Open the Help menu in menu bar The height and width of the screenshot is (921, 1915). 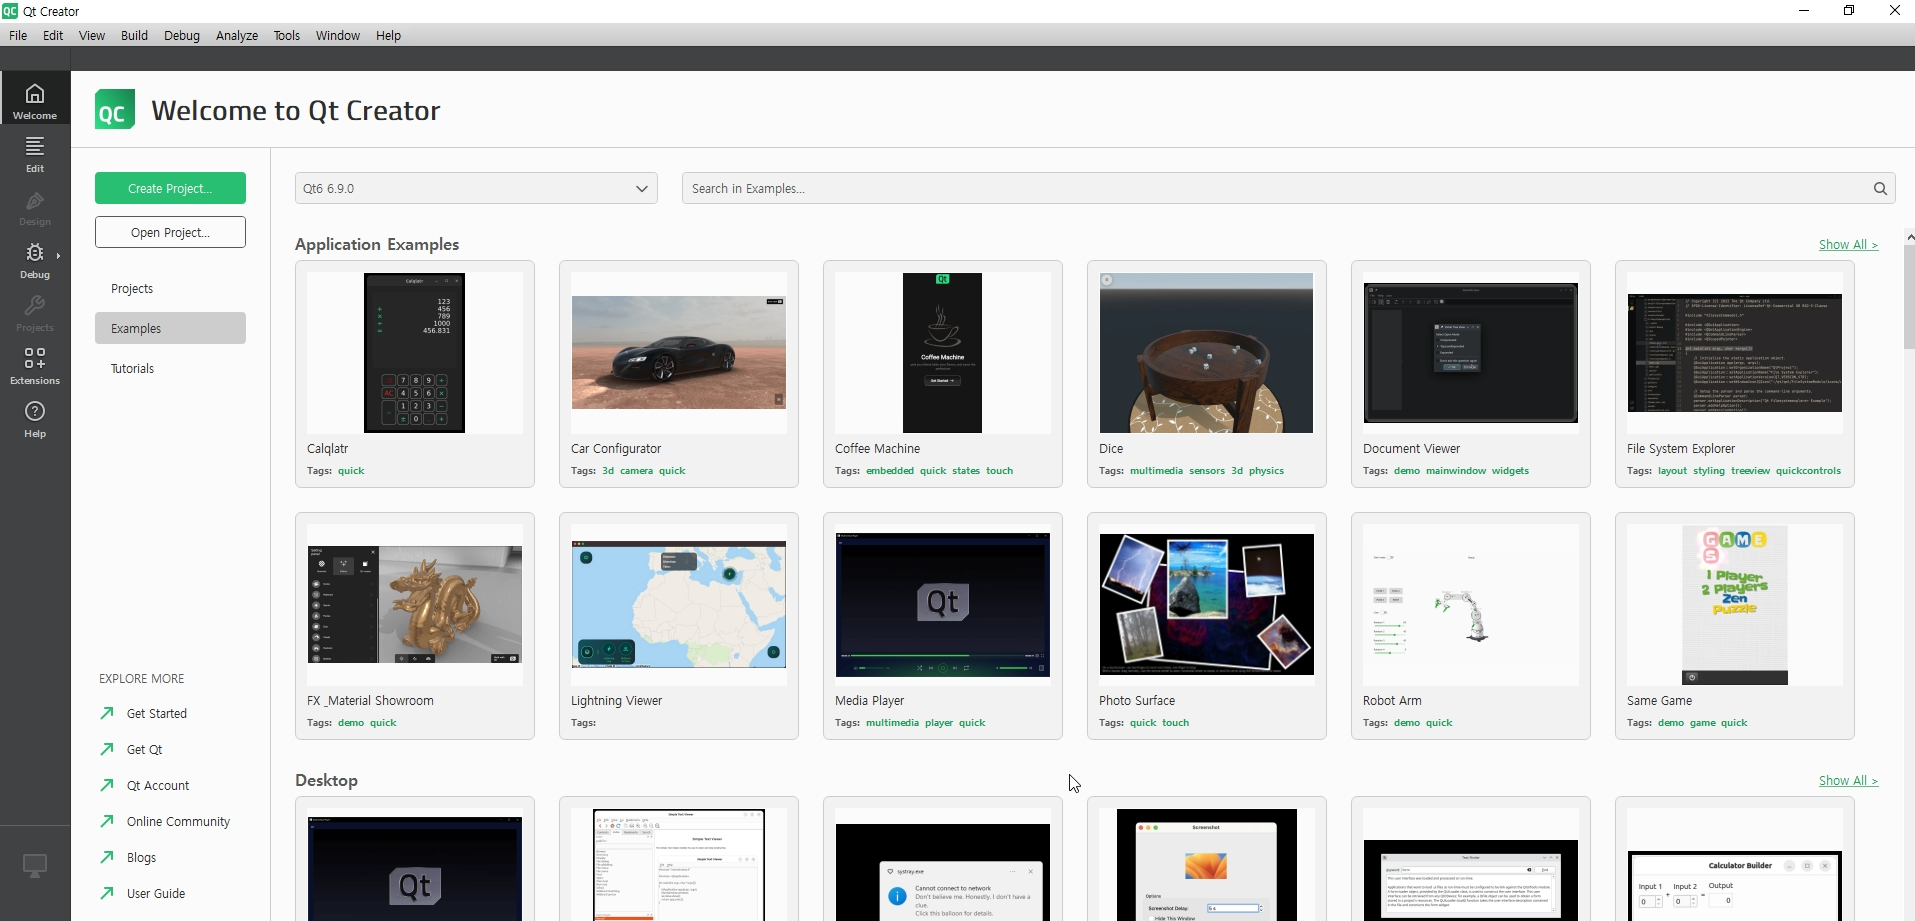389,35
